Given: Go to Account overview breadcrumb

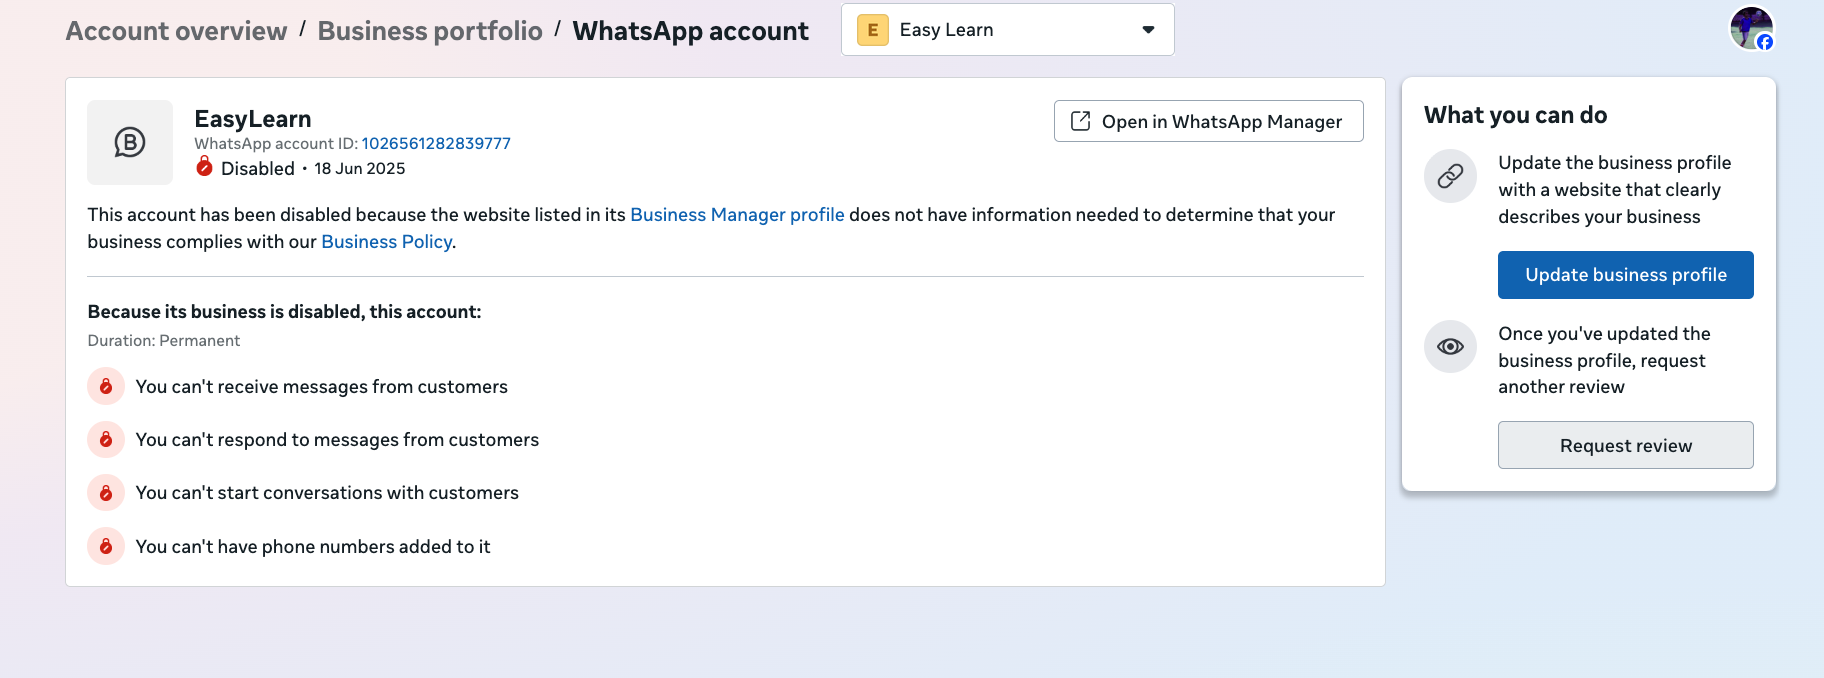Looking at the screenshot, I should pyautogui.click(x=176, y=31).
